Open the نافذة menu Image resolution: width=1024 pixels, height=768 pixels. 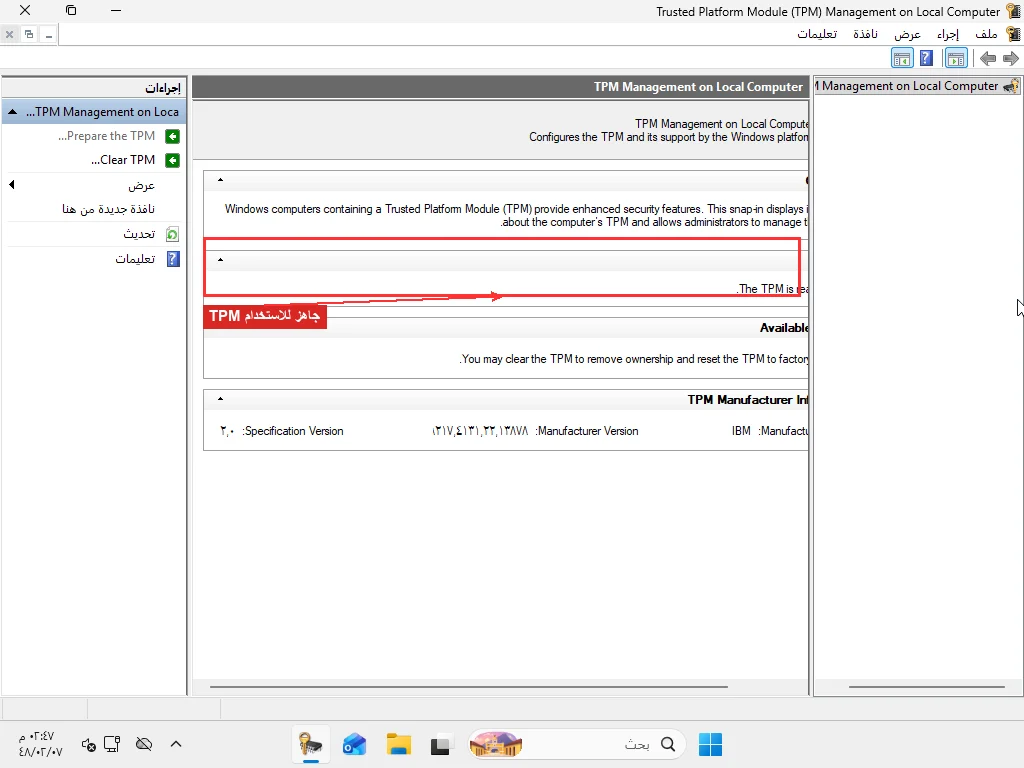pyautogui.click(x=865, y=34)
